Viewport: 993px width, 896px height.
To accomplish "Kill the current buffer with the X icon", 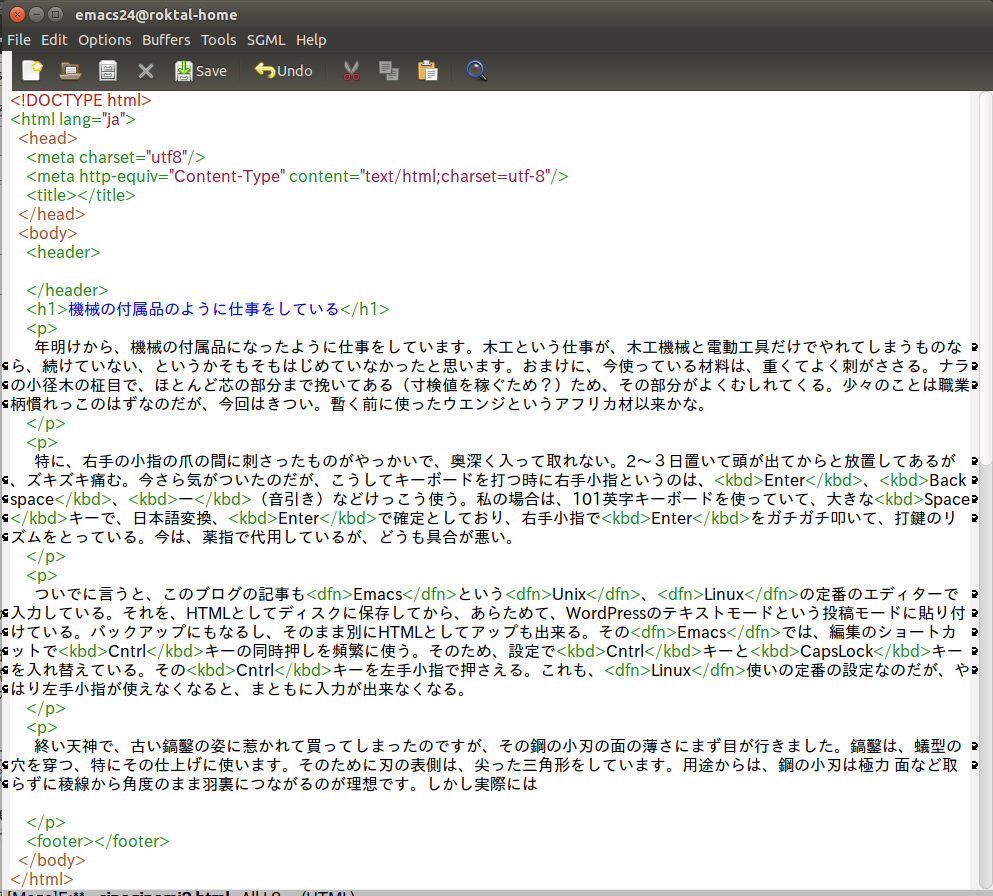I will click(x=146, y=71).
